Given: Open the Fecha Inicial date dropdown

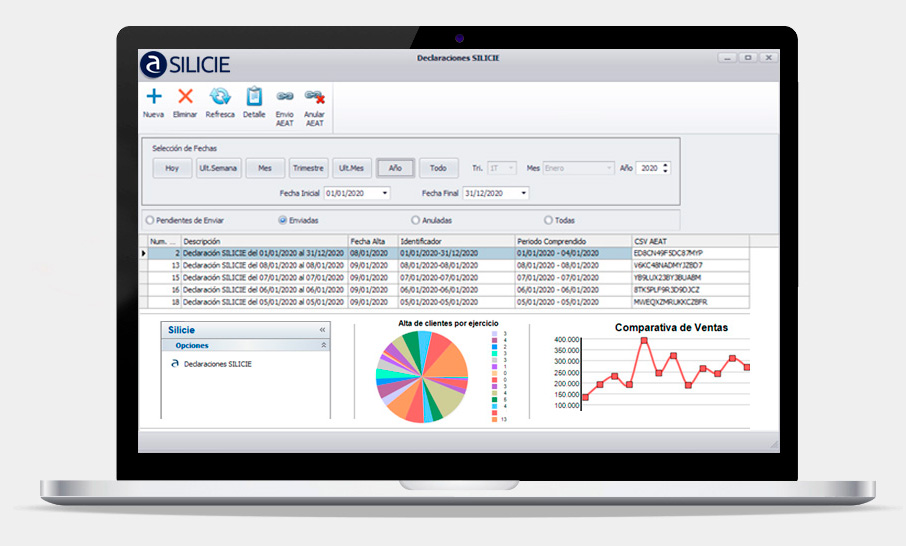Looking at the screenshot, I should click(385, 193).
